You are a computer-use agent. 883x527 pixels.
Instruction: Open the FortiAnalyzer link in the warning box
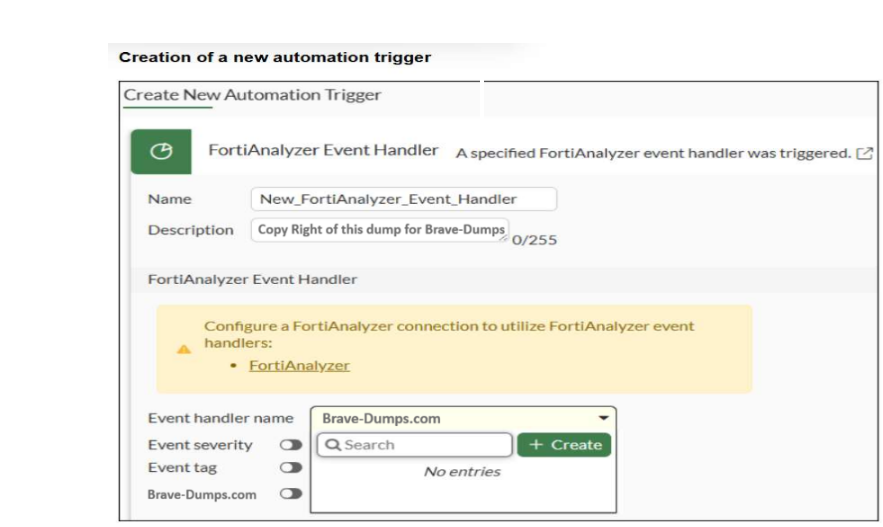click(x=299, y=365)
